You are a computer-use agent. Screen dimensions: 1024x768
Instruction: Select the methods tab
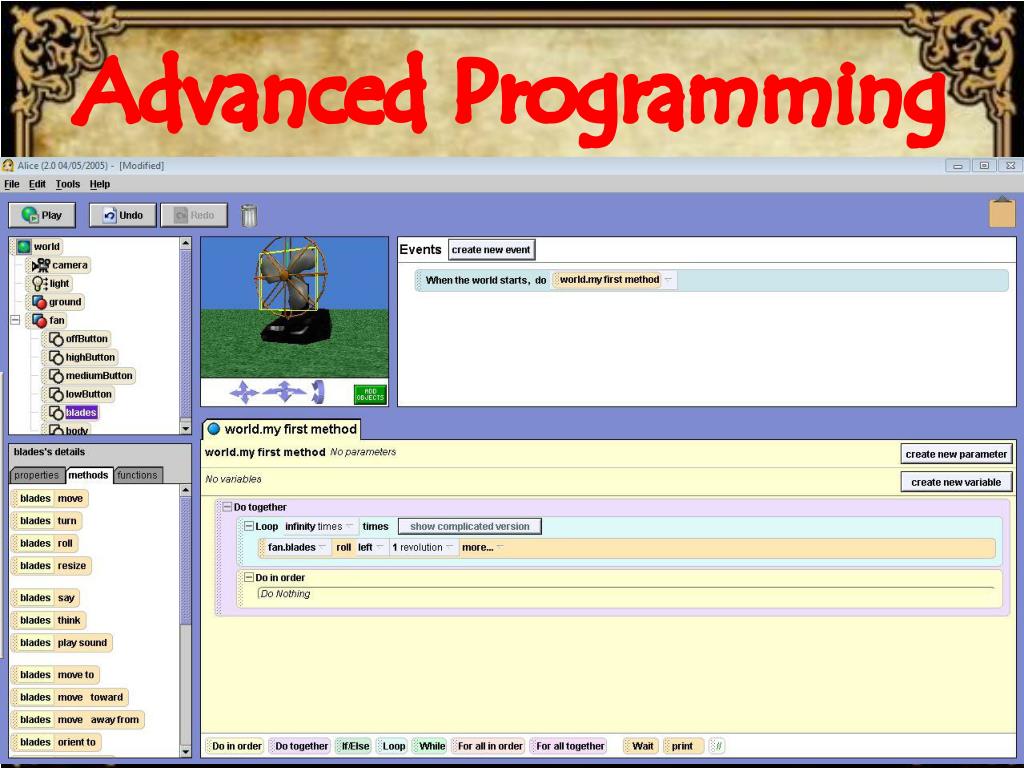pos(88,475)
